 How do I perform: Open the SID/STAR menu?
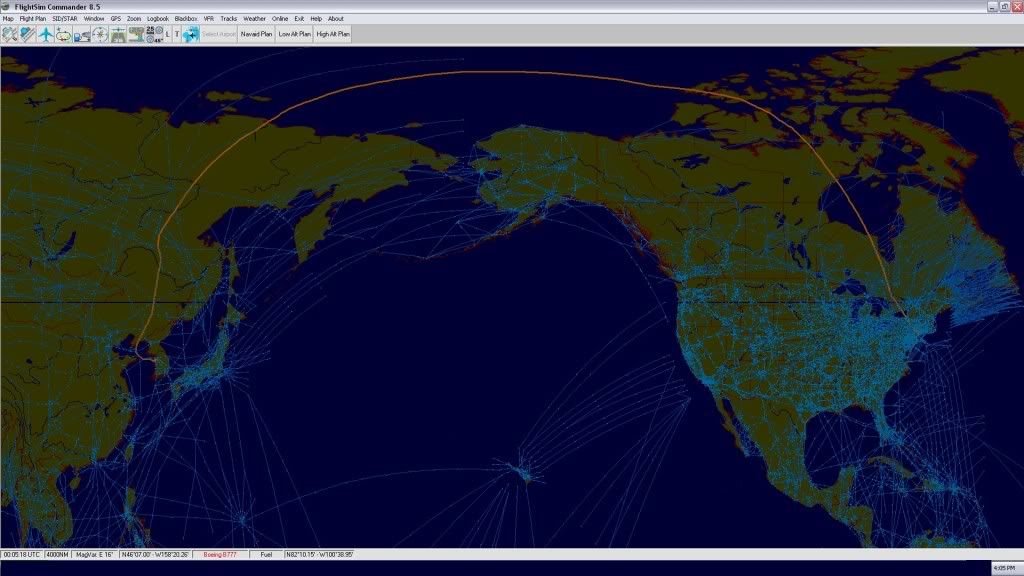(x=65, y=19)
